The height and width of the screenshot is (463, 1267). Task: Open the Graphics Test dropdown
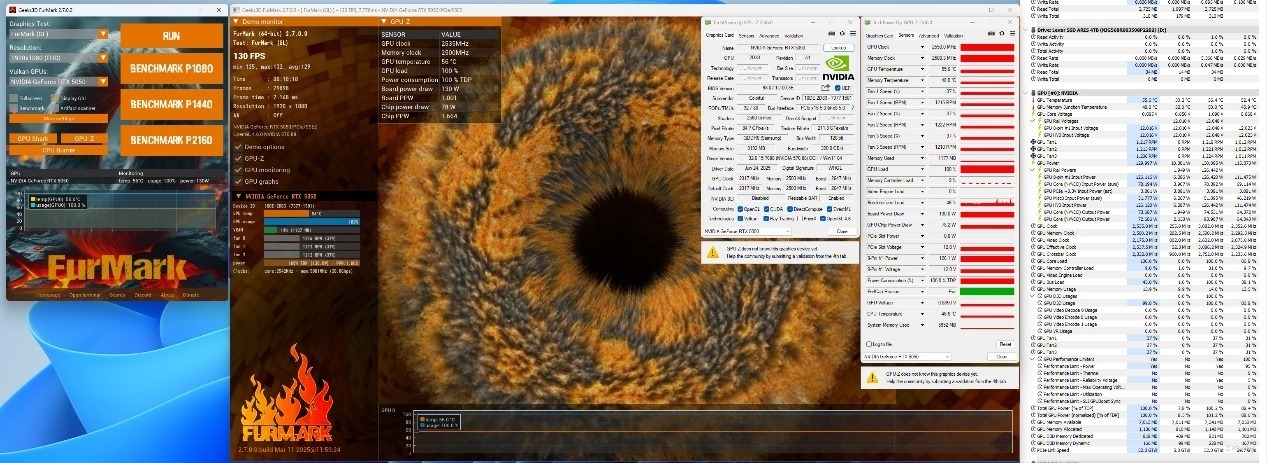102,32
